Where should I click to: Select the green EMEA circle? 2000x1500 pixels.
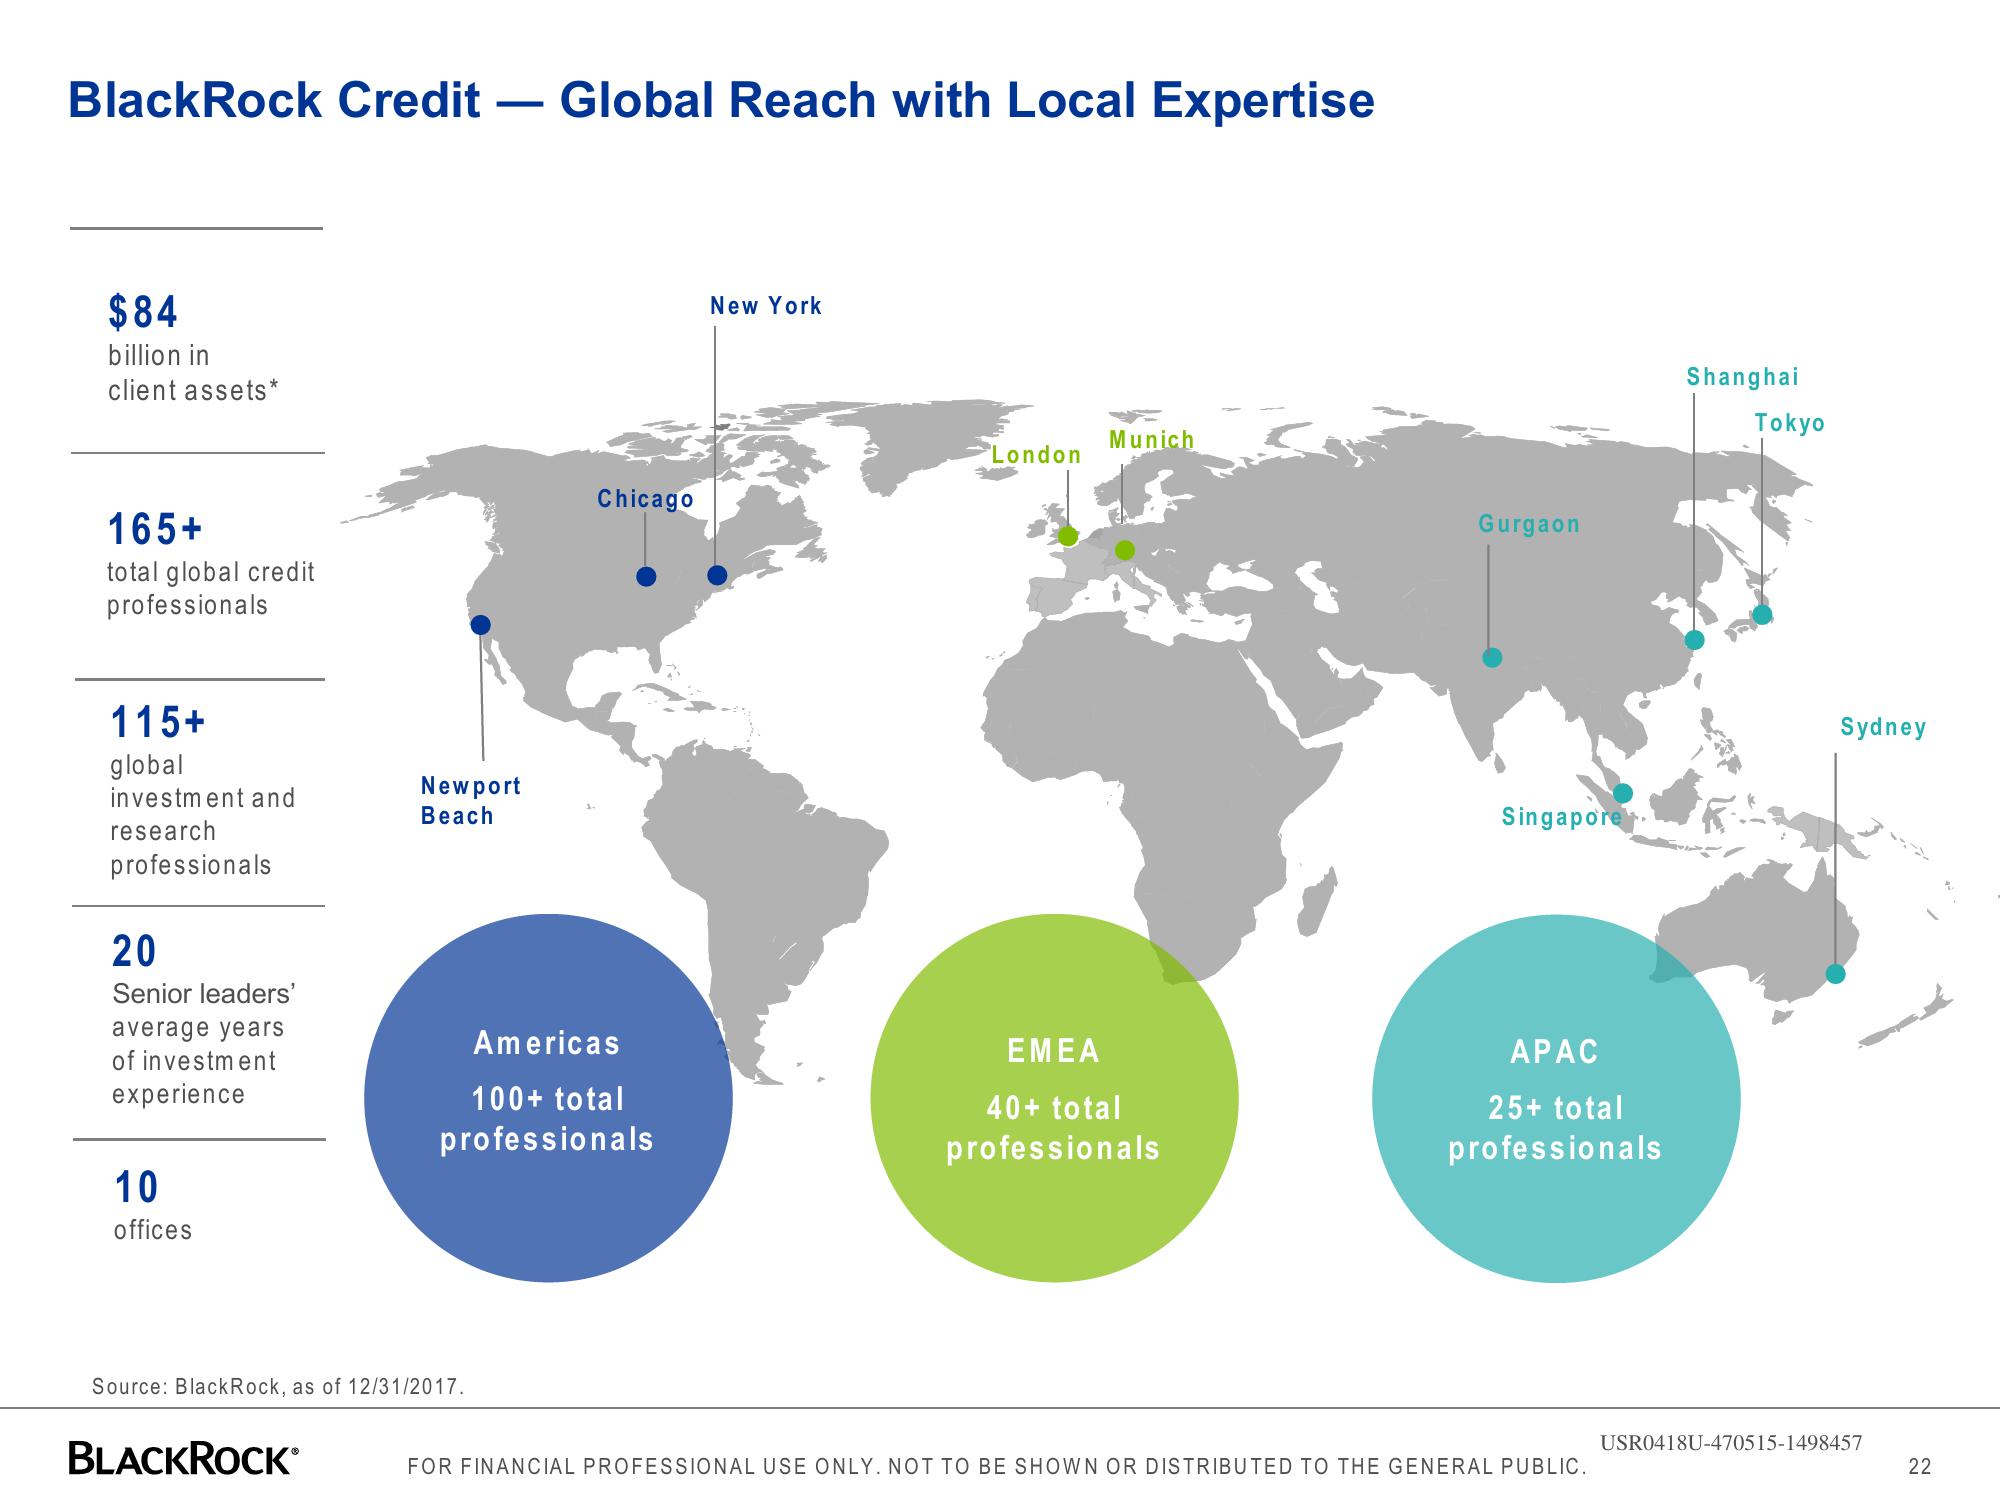(x=1054, y=1098)
